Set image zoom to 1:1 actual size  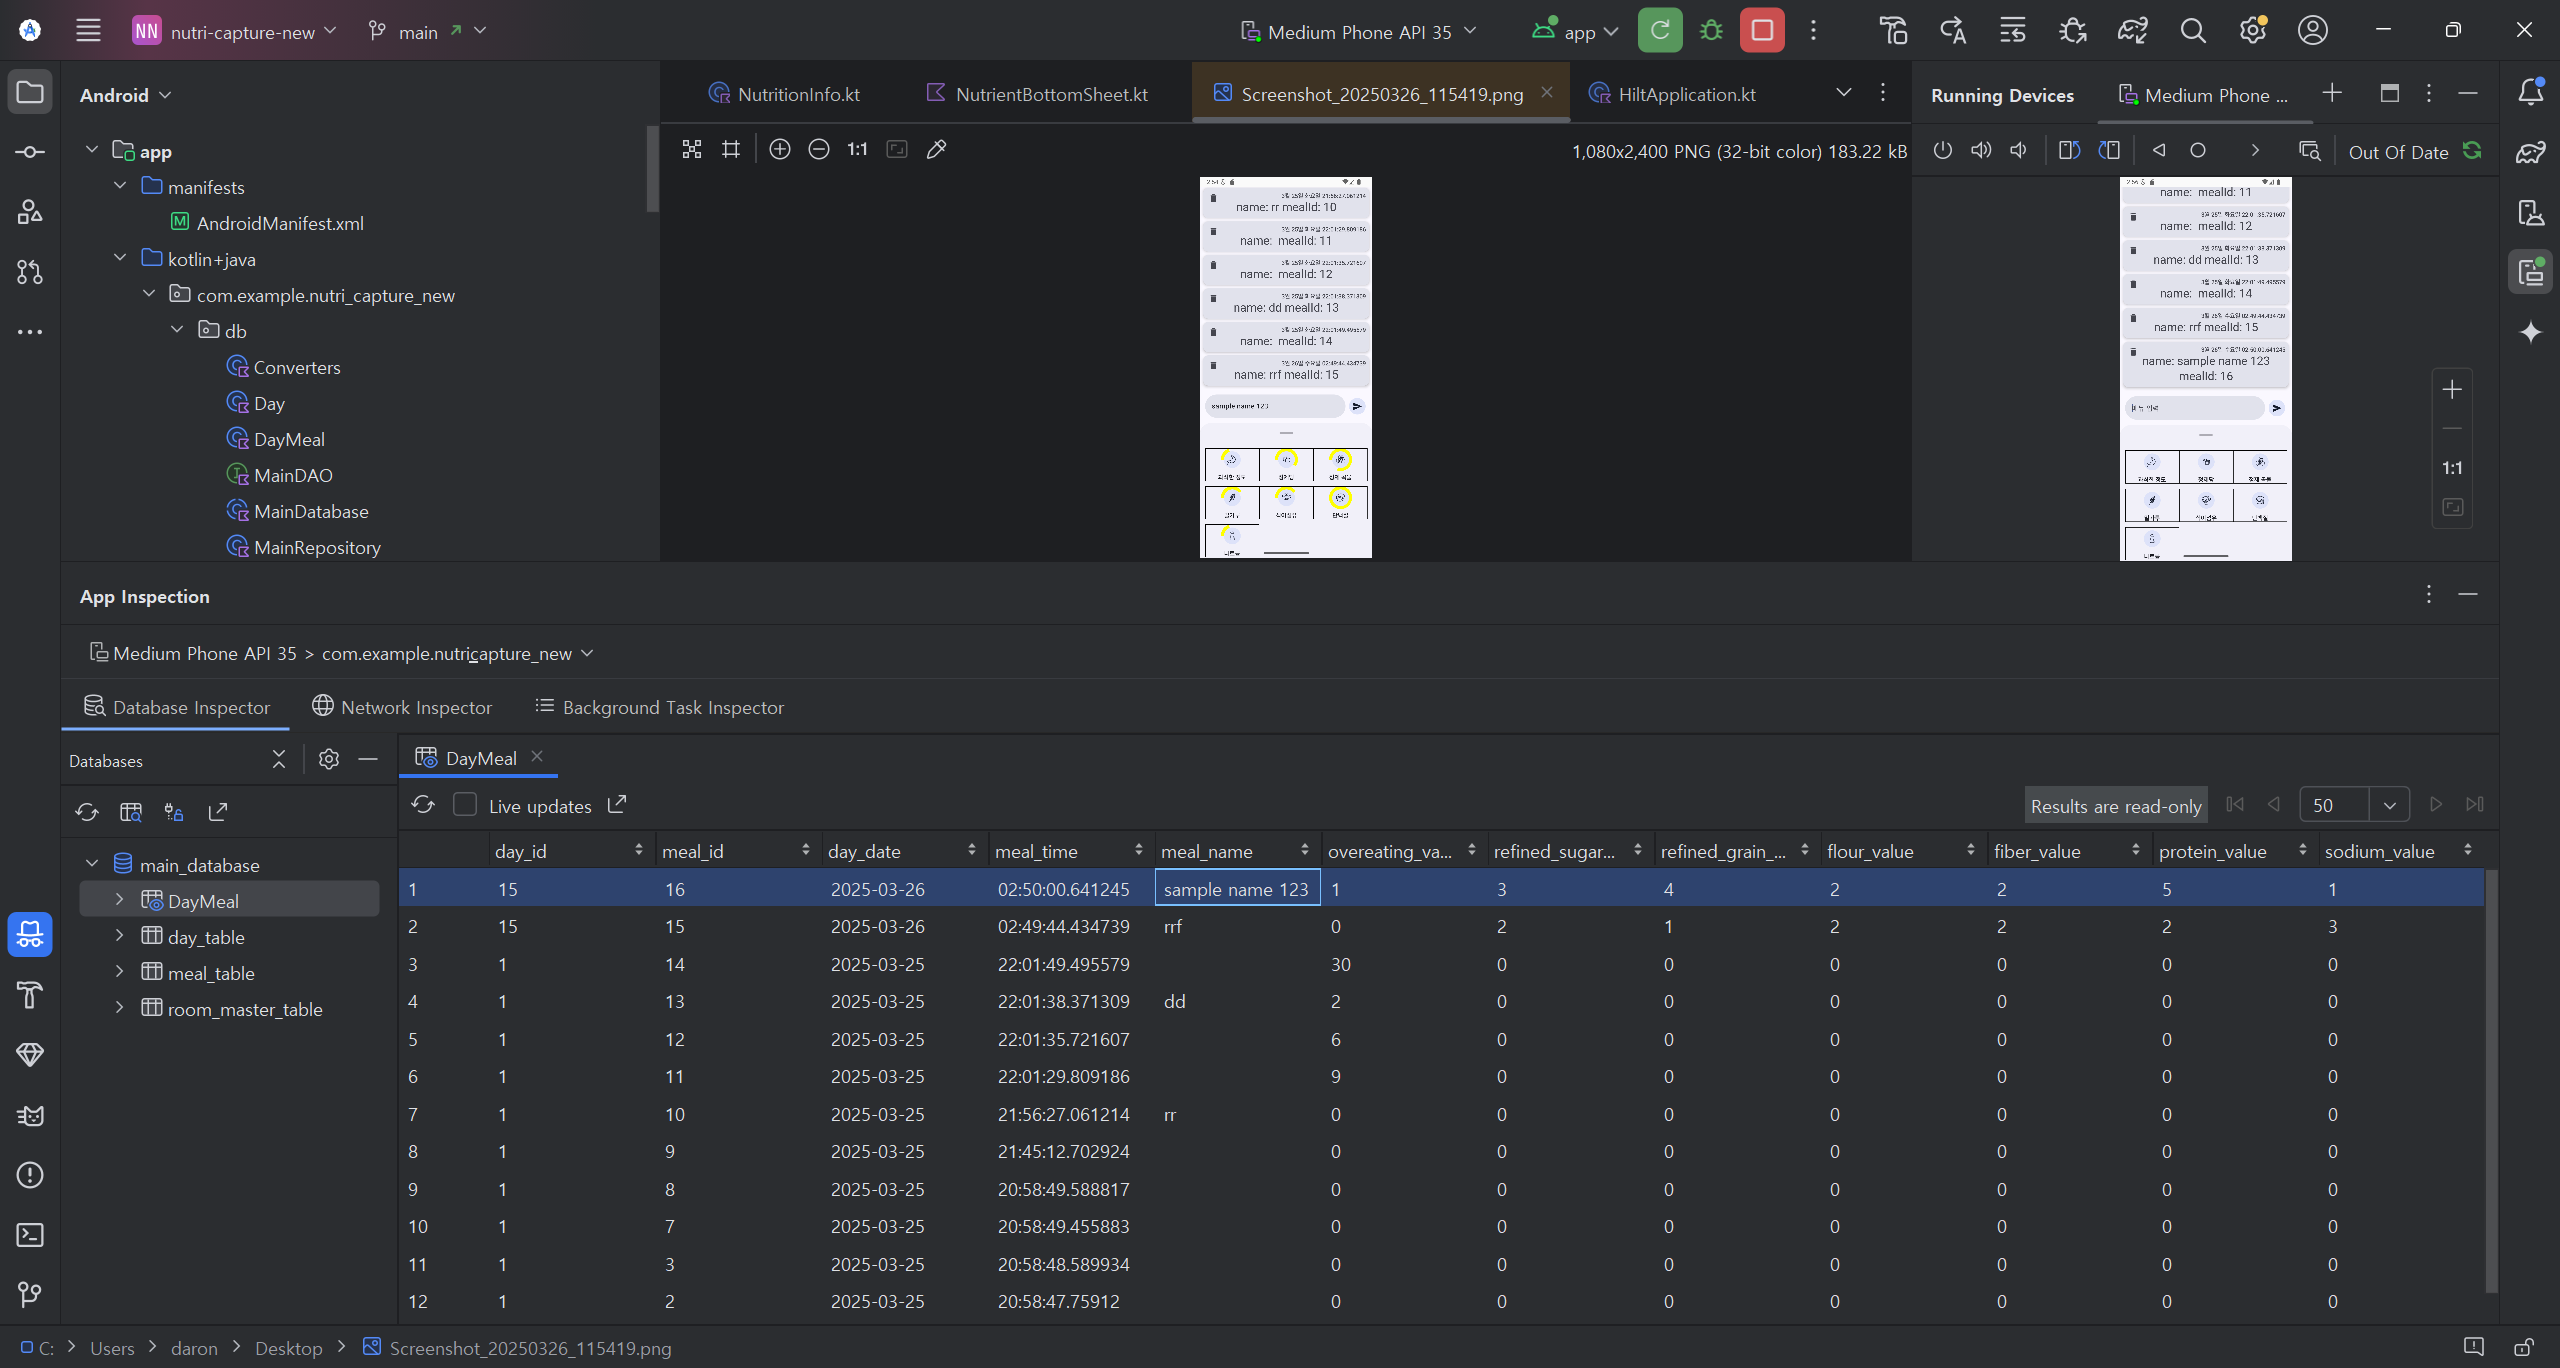click(857, 149)
